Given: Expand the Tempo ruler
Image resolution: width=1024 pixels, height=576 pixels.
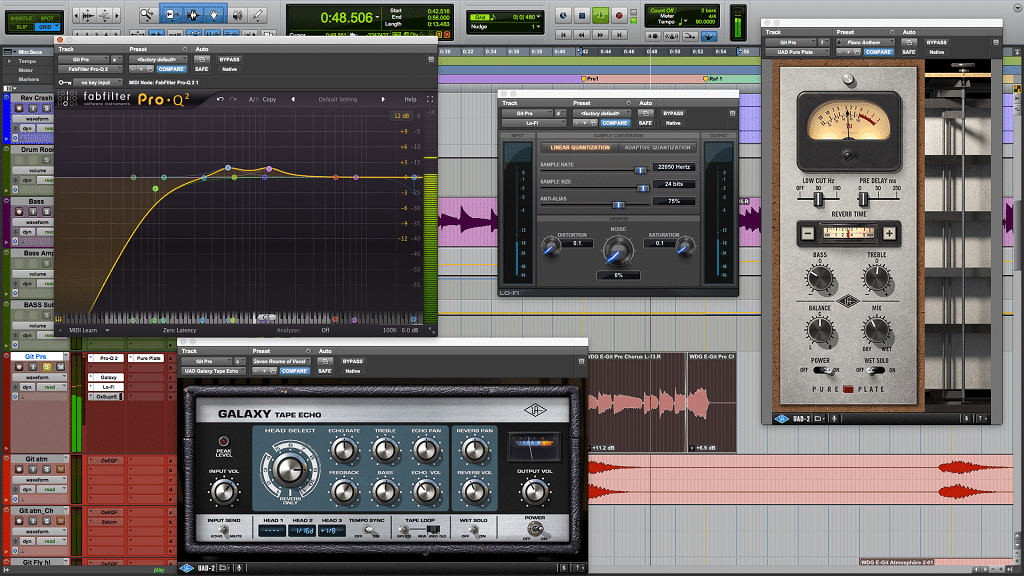Looking at the screenshot, I should coord(9,61).
